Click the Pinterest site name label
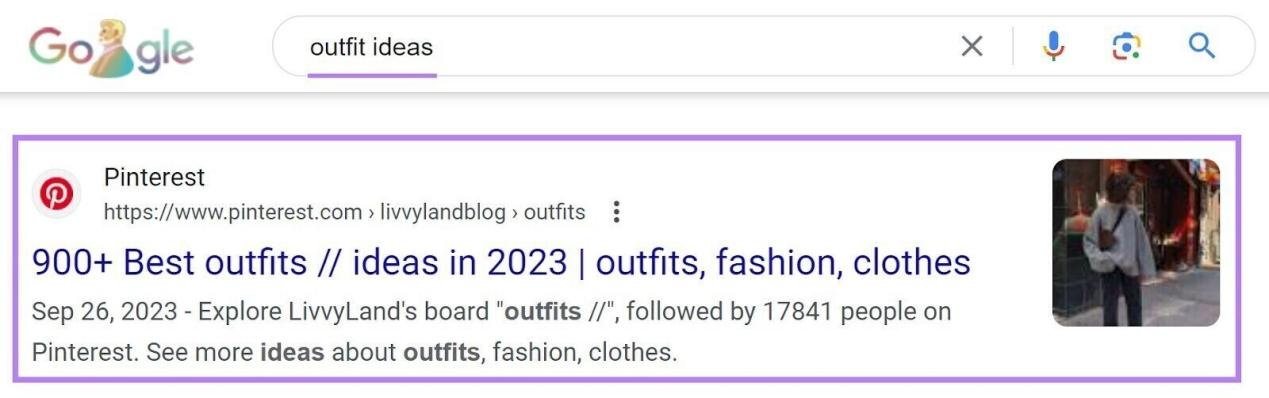Image resolution: width=1269 pixels, height=398 pixels. point(154,178)
